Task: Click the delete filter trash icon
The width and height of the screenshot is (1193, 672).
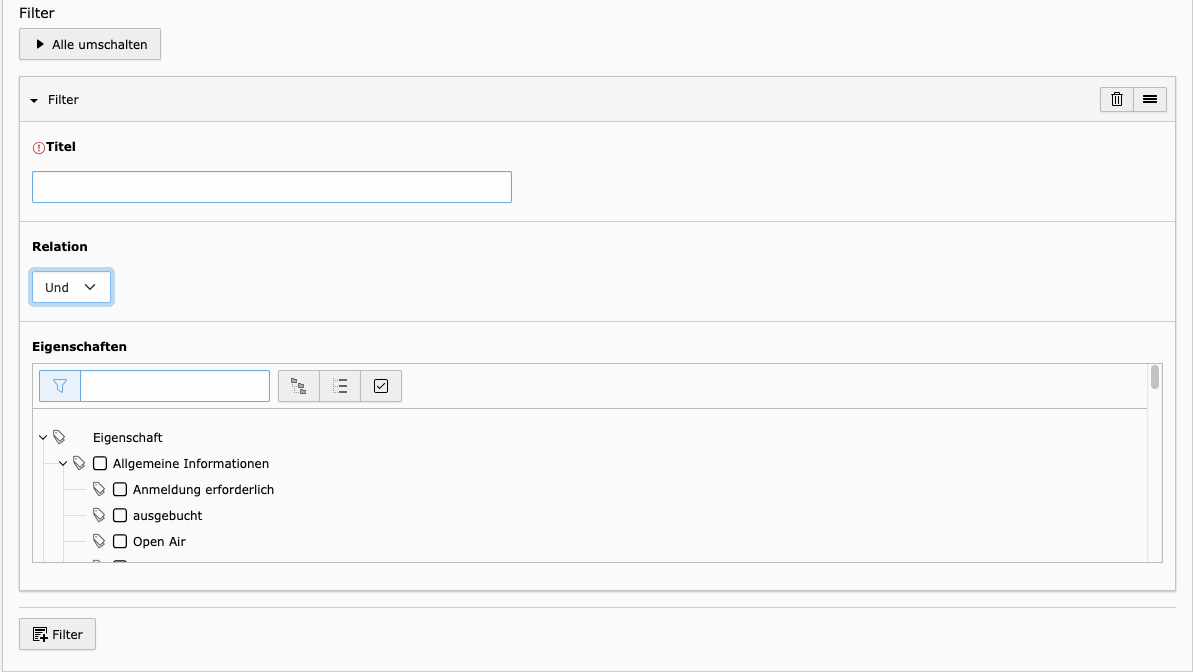Action: (1117, 99)
